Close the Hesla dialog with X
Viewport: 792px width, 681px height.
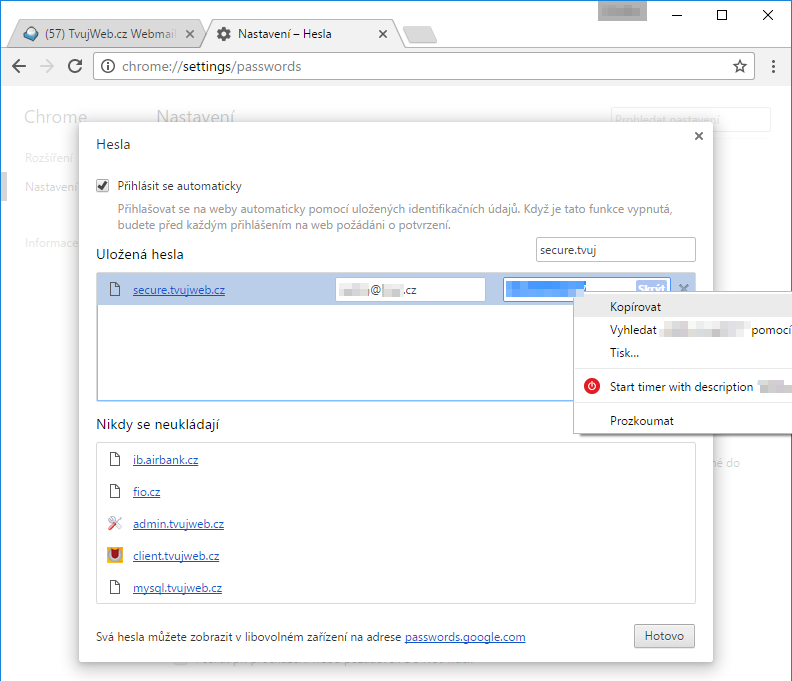click(698, 137)
